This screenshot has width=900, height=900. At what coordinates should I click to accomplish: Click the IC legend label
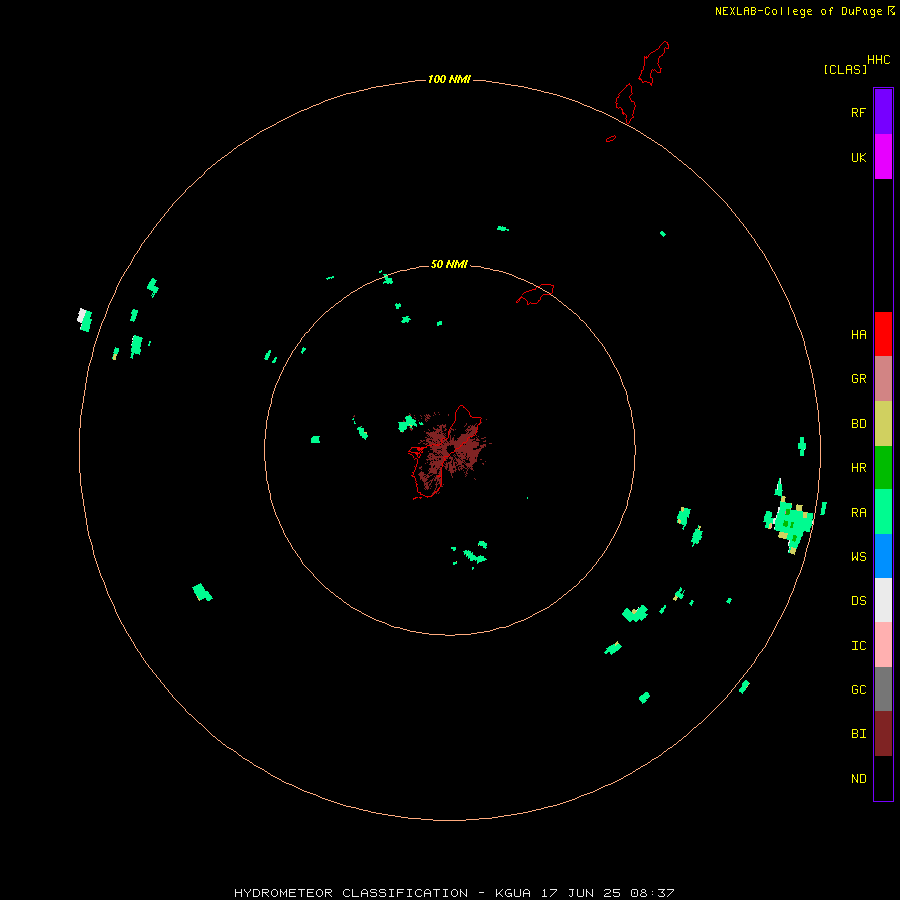tap(858, 646)
